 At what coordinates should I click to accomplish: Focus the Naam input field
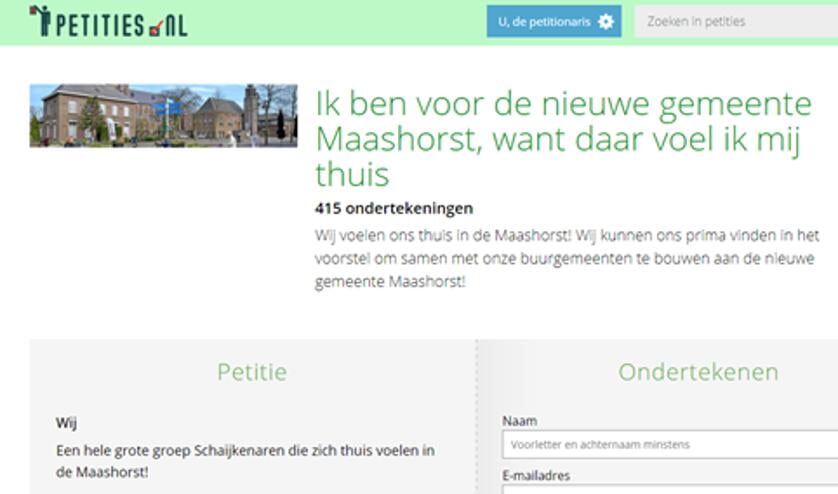click(x=670, y=444)
